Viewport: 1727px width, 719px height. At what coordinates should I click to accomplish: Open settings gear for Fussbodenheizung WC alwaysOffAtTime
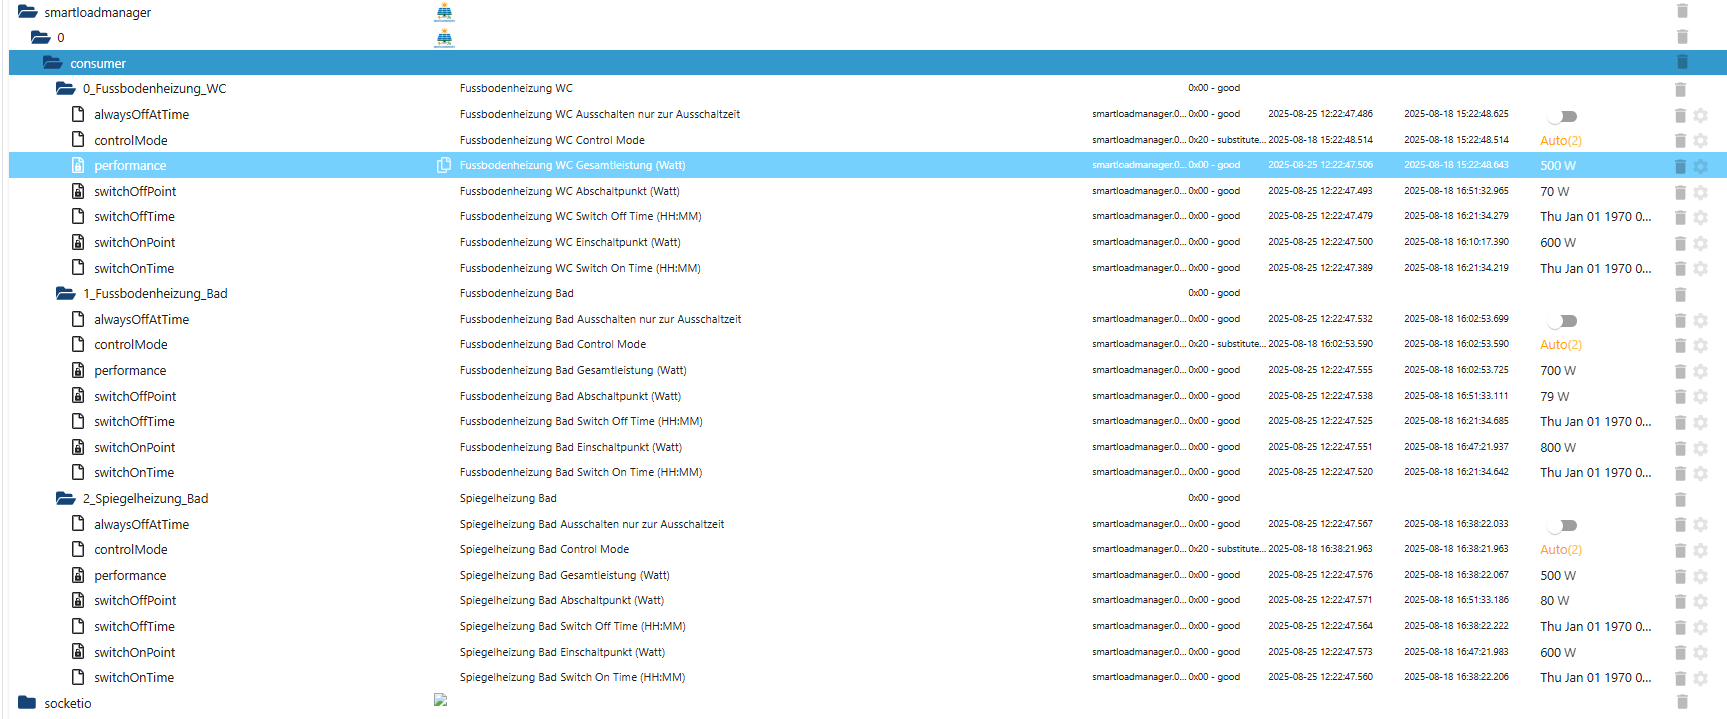click(x=1701, y=116)
